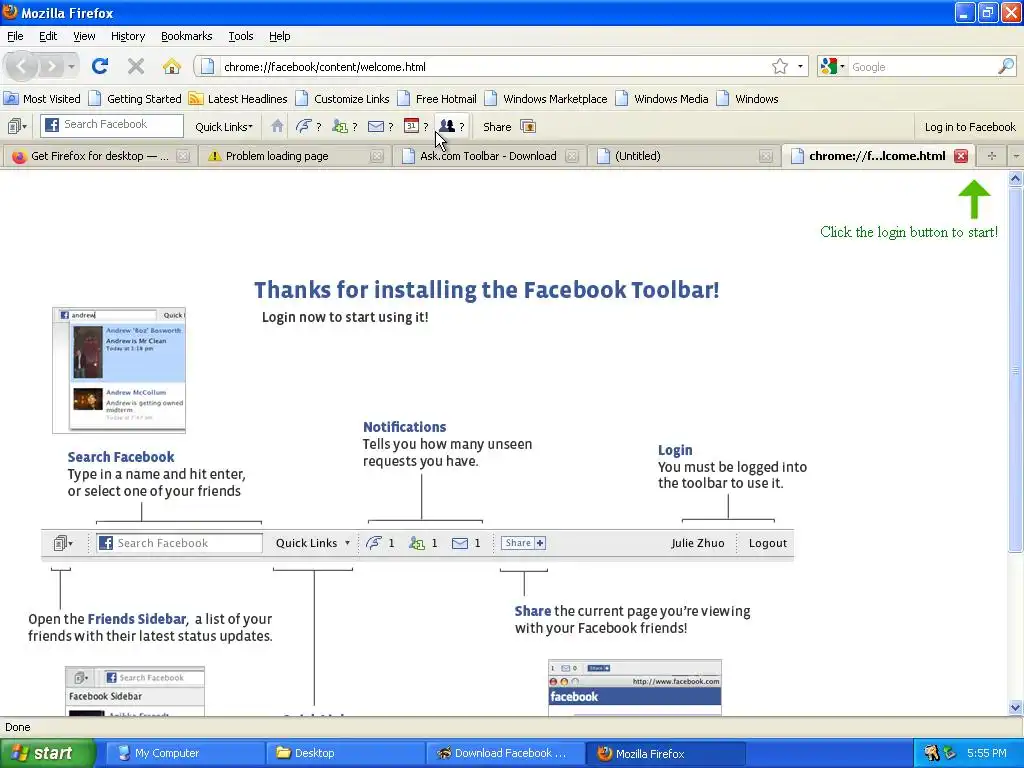Click Share button in Facebook toolbar

[497, 127]
